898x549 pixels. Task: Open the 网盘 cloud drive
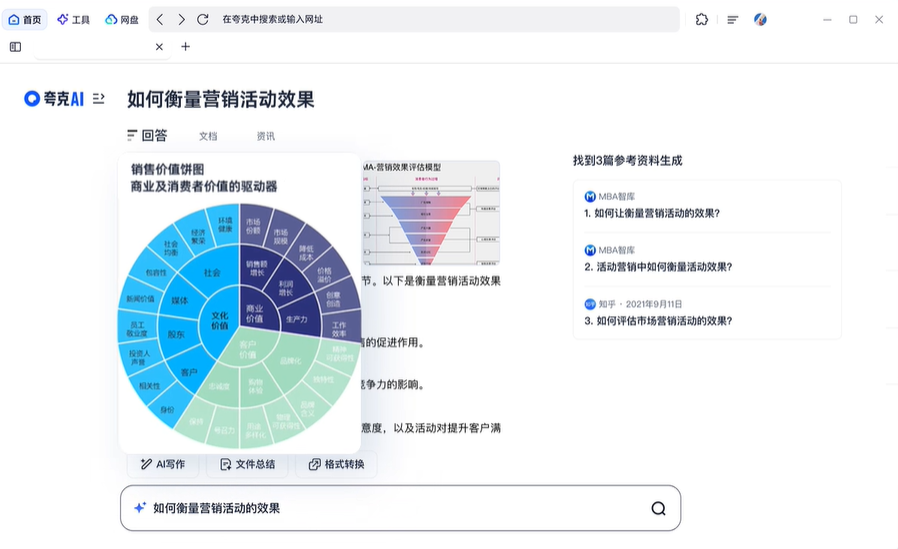pos(122,19)
